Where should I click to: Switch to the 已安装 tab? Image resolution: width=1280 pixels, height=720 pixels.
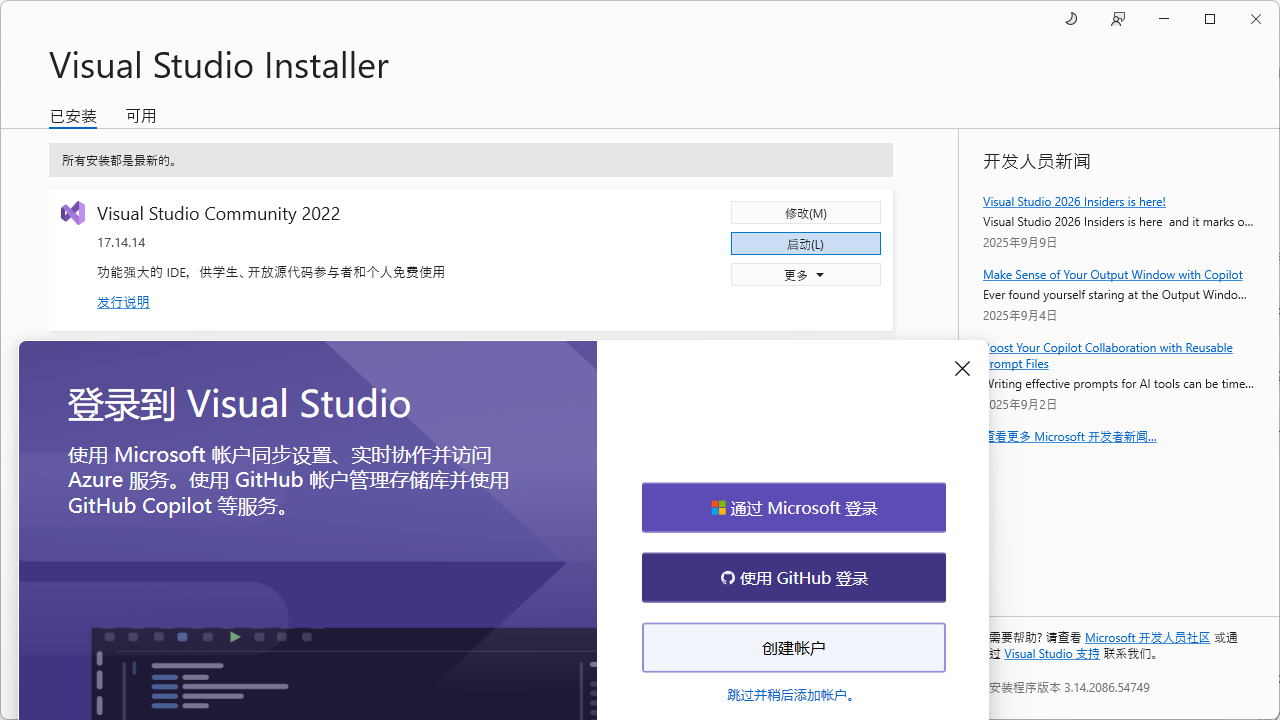tap(73, 116)
